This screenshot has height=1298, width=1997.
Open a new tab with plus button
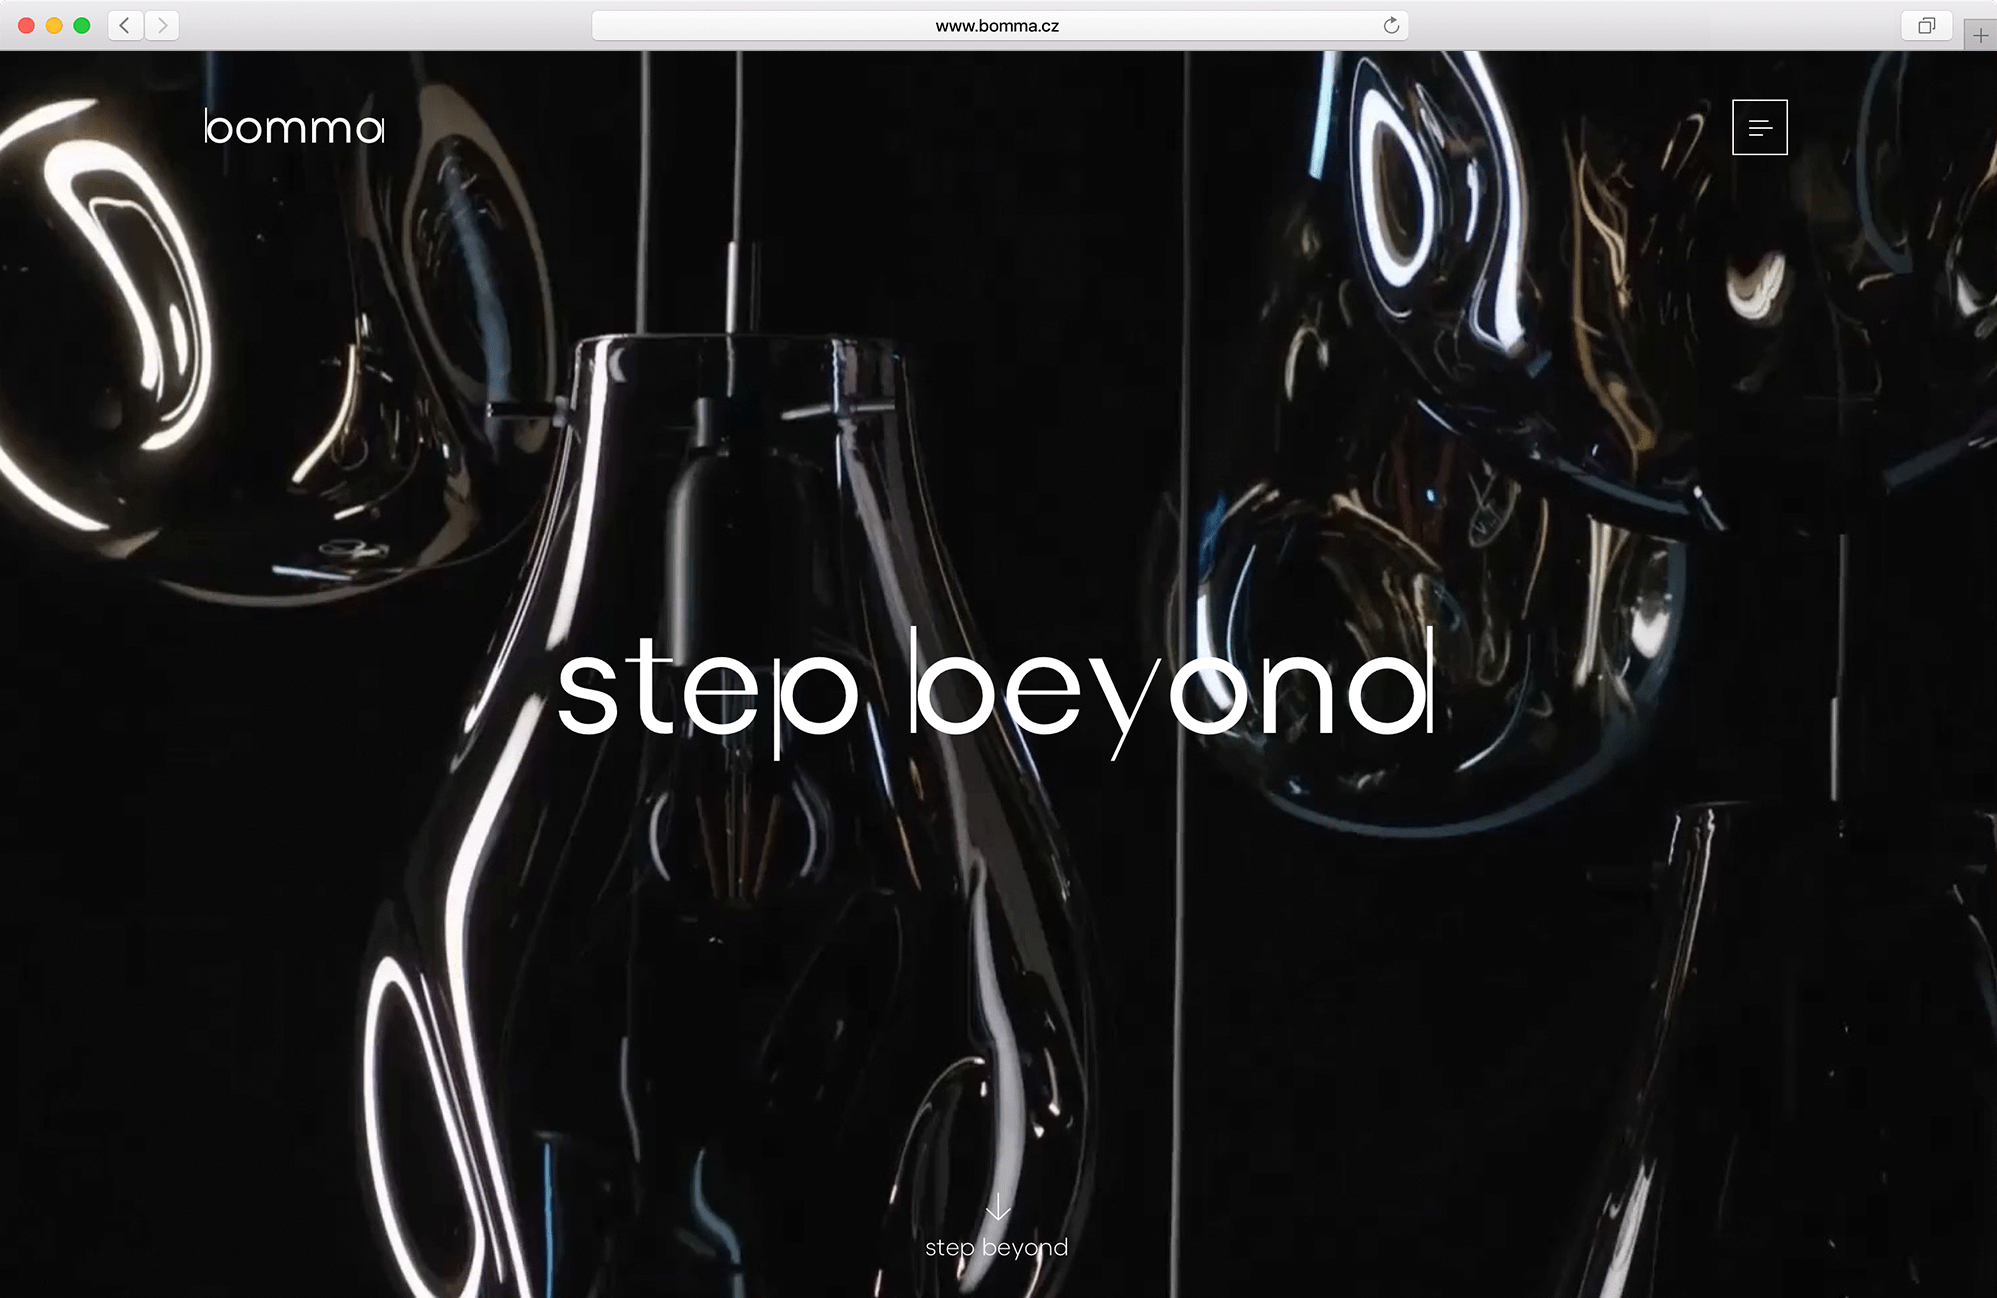[1980, 36]
